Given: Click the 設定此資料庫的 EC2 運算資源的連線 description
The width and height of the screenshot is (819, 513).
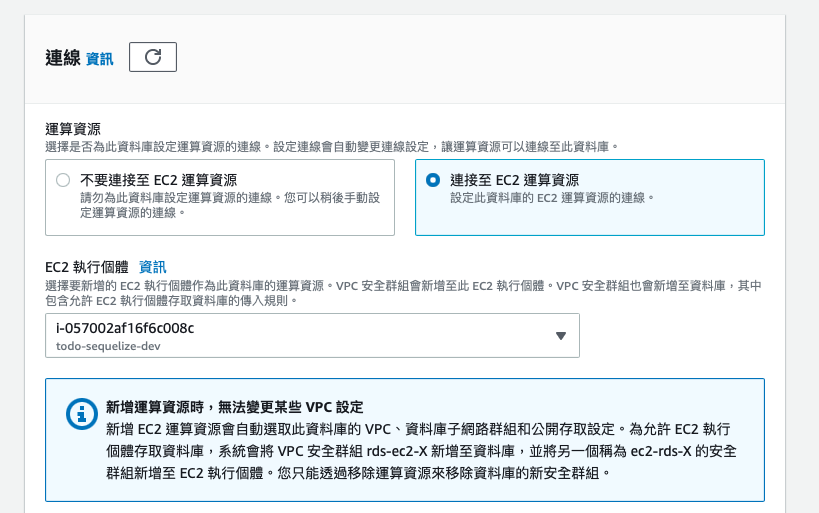Looking at the screenshot, I should [x=551, y=198].
